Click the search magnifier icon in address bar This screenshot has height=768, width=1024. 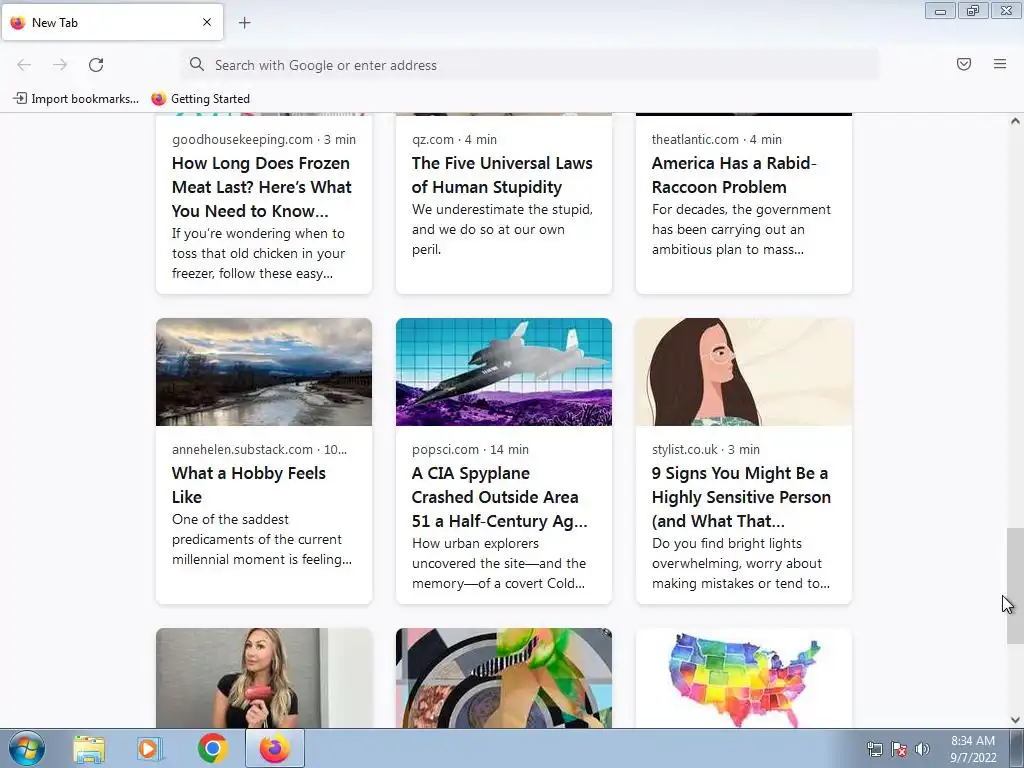point(197,64)
